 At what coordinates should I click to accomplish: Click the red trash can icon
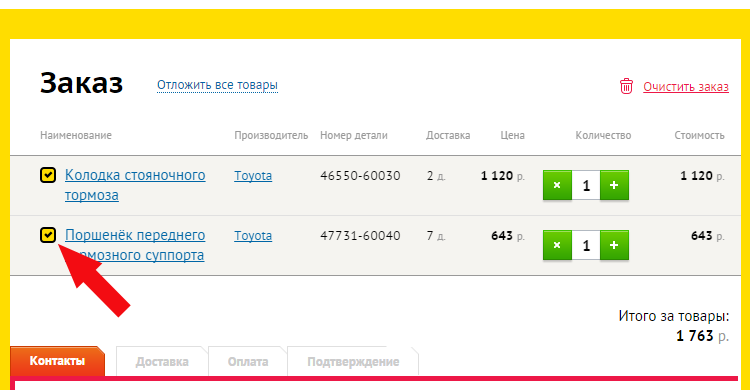point(626,86)
